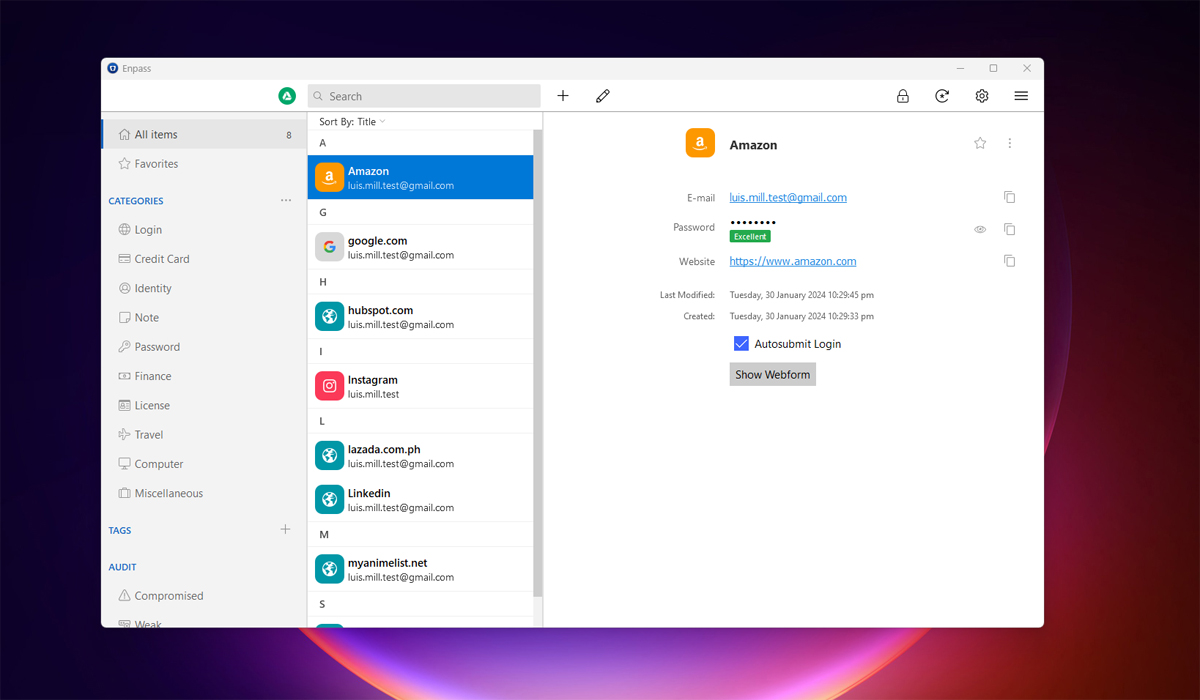Open the https://www.amazon.com website link
The width and height of the screenshot is (1200, 700).
792,261
